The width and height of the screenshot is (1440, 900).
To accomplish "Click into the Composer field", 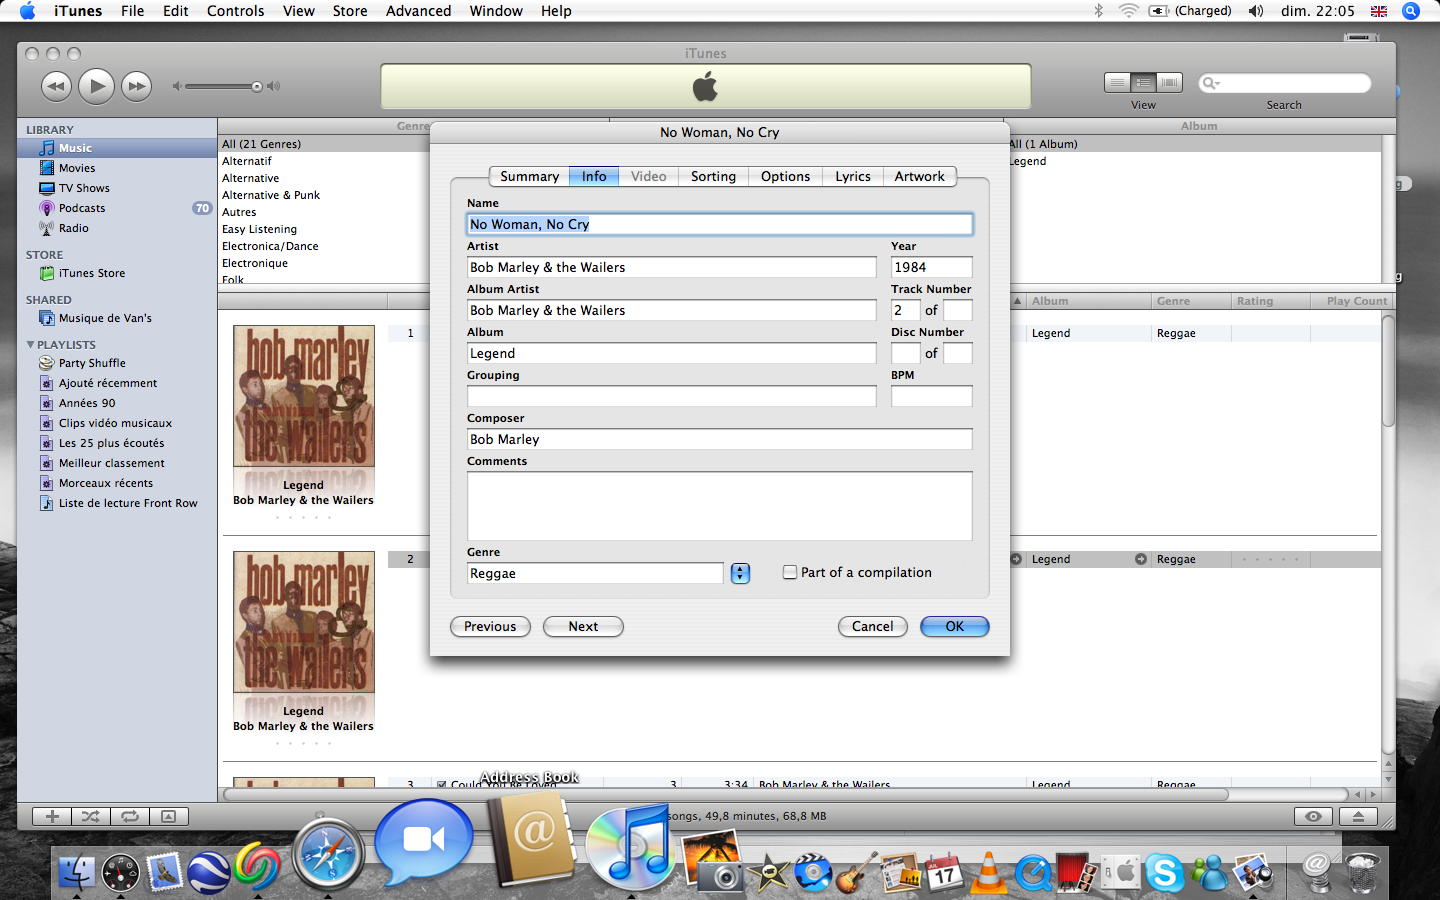I will point(719,439).
